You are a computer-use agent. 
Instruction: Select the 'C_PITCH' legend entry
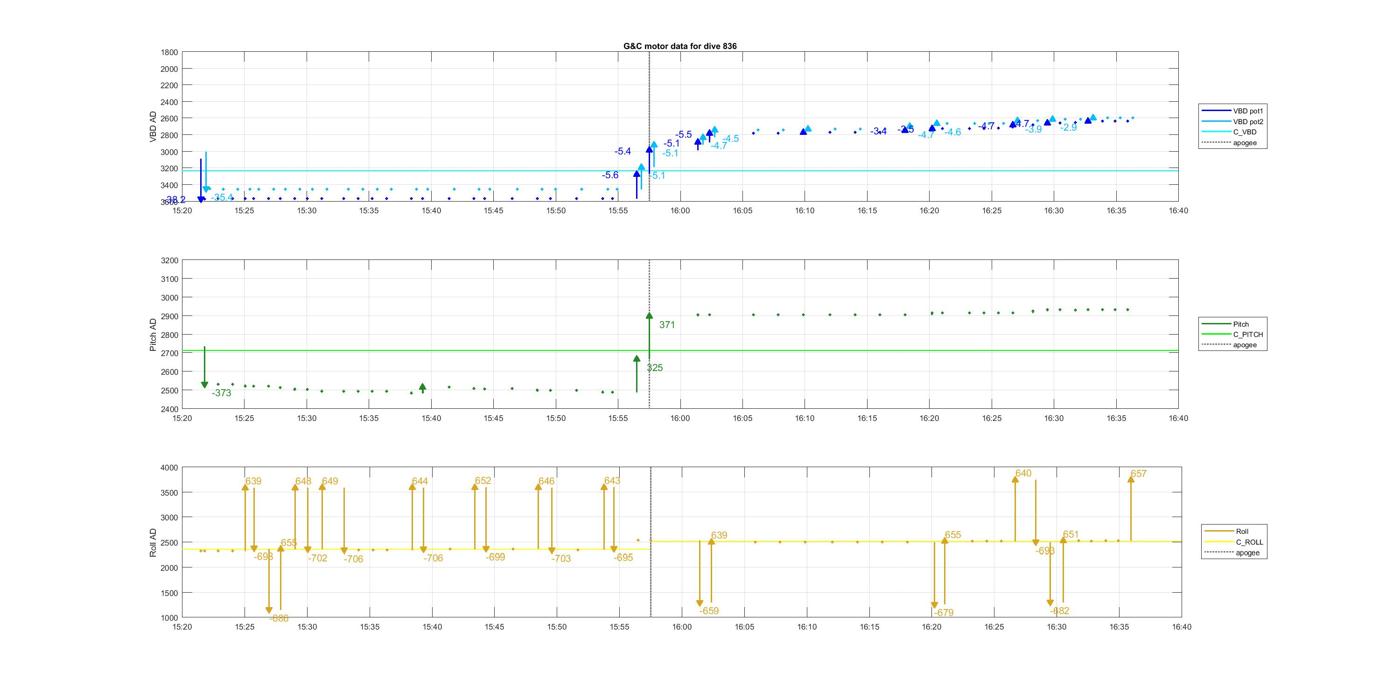(x=1248, y=334)
